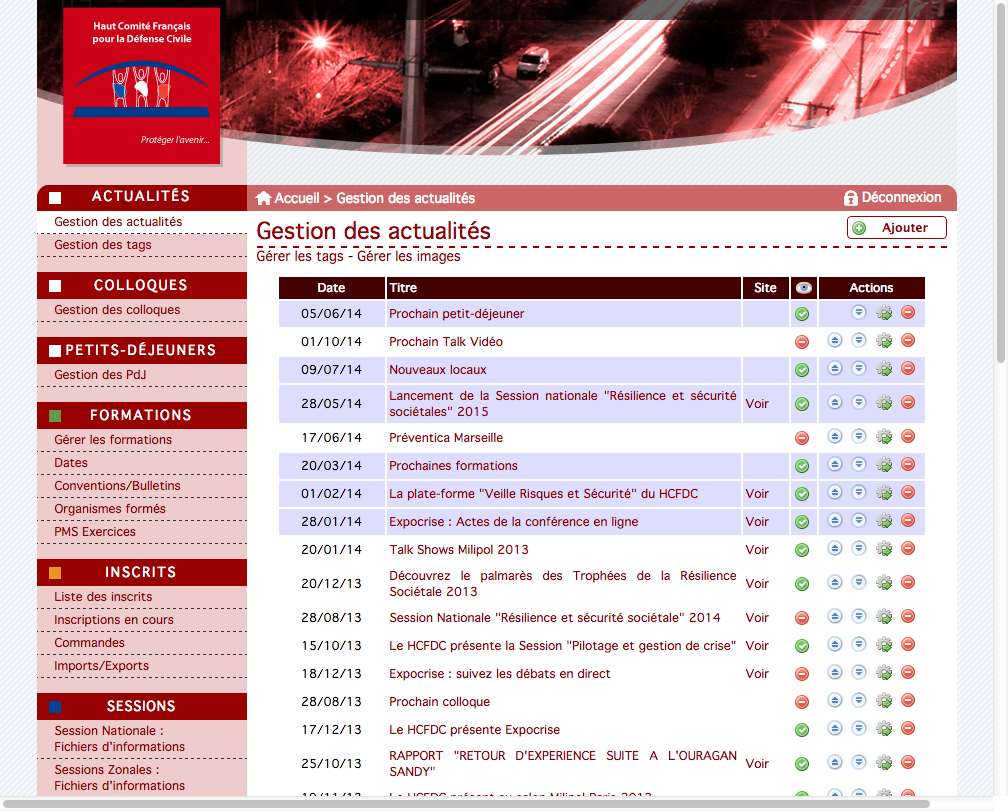
Task: Toggle visibility of Talk Shows Milipol 2013
Action: [802, 550]
